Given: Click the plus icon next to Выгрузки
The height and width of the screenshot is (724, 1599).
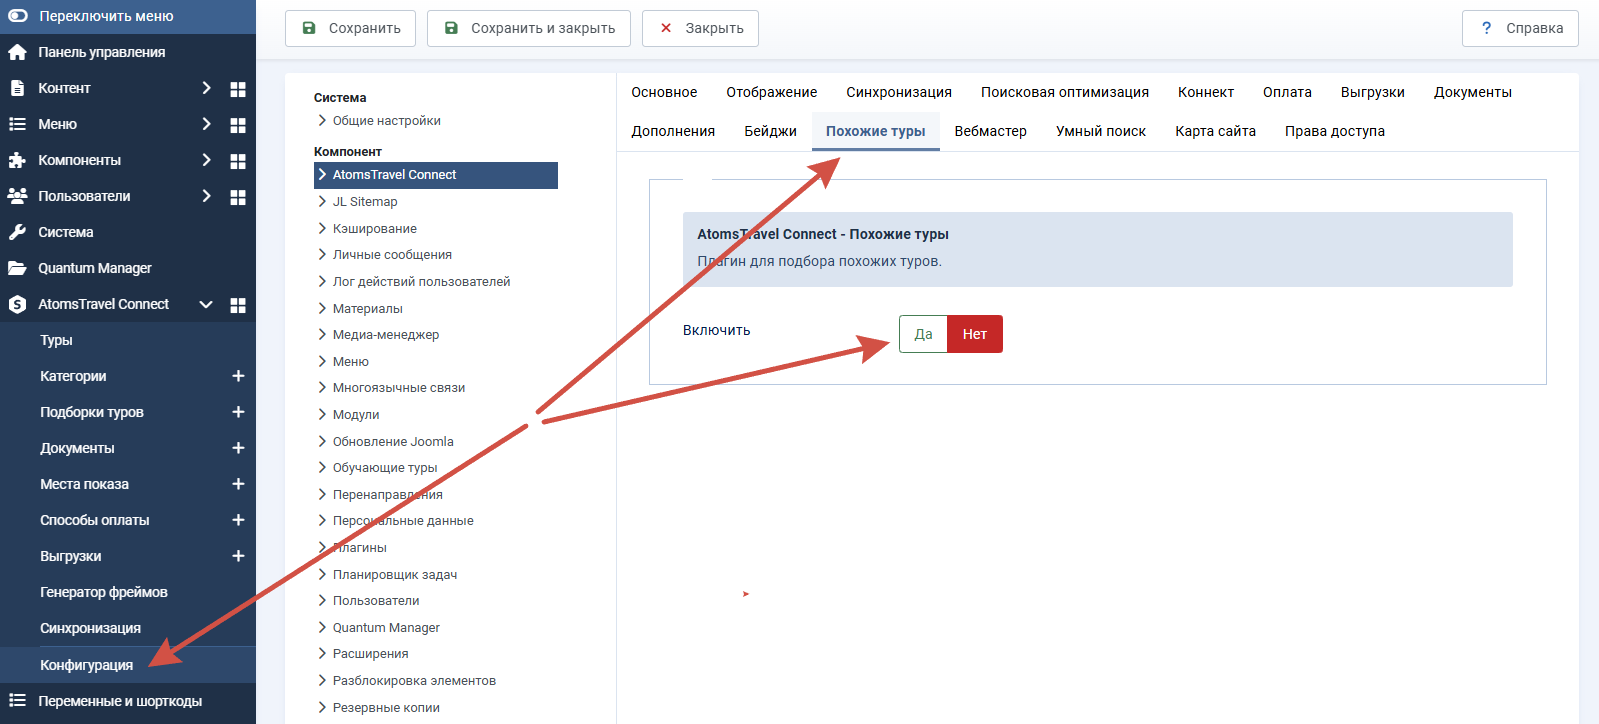Looking at the screenshot, I should 238,556.
